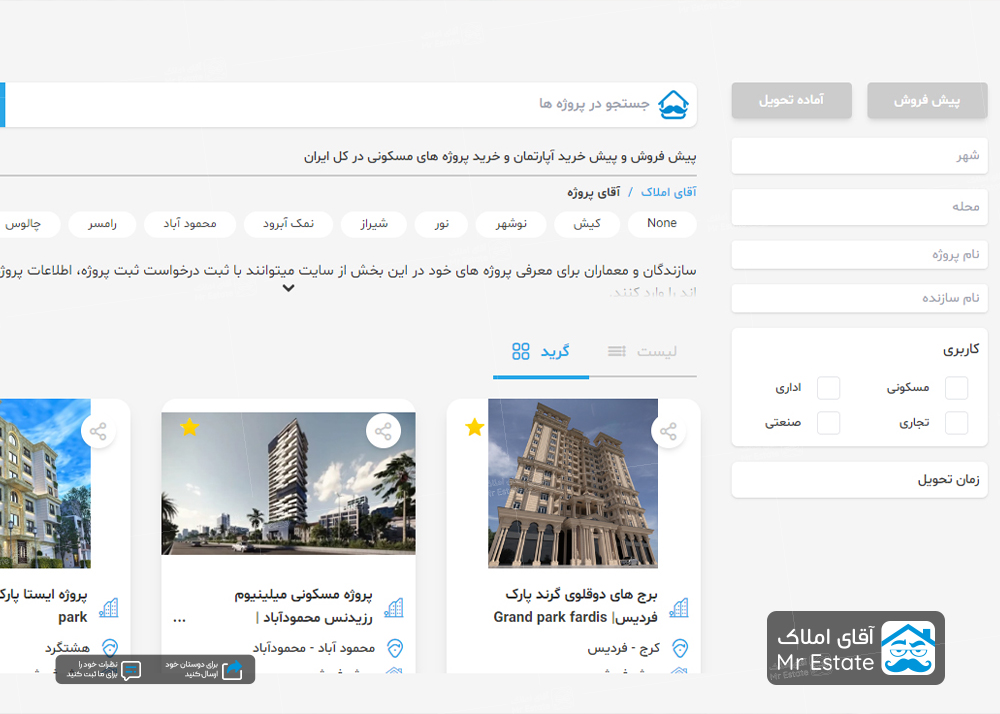This screenshot has height=714, width=1000.
Task: Tick the صنعتی usage checkbox
Action: pos(828,423)
